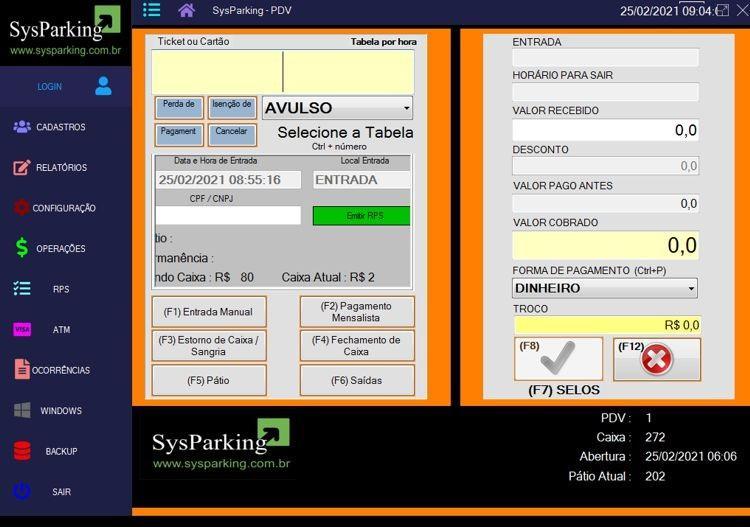Focus the Ticket ou Cartão yellow field

283,72
